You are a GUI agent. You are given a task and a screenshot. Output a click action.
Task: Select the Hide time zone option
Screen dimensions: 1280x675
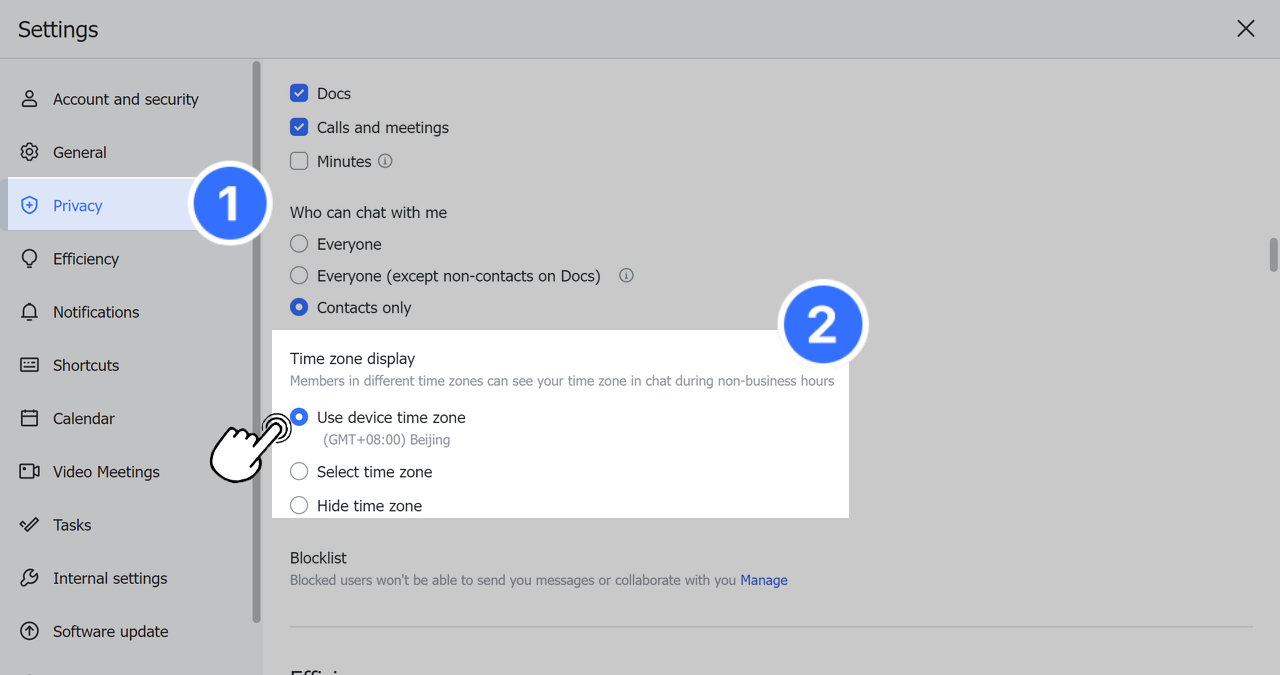pyautogui.click(x=299, y=506)
